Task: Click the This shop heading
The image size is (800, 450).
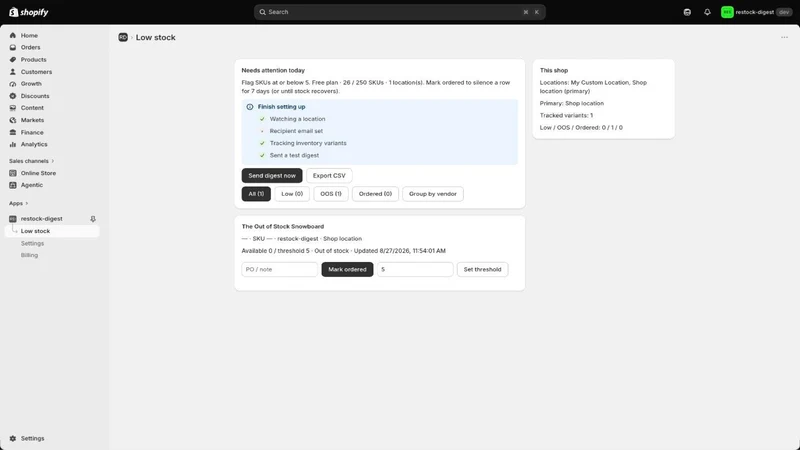Action: [554, 70]
